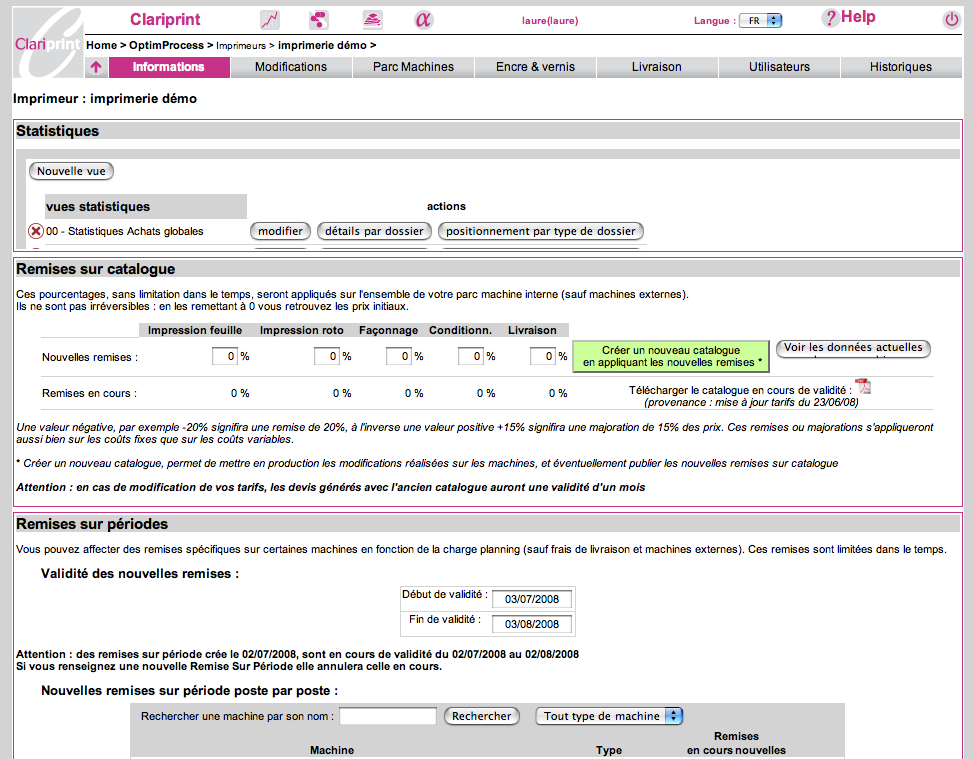
Task: Expand the Tout type de machine dropdown
Action: coord(611,716)
